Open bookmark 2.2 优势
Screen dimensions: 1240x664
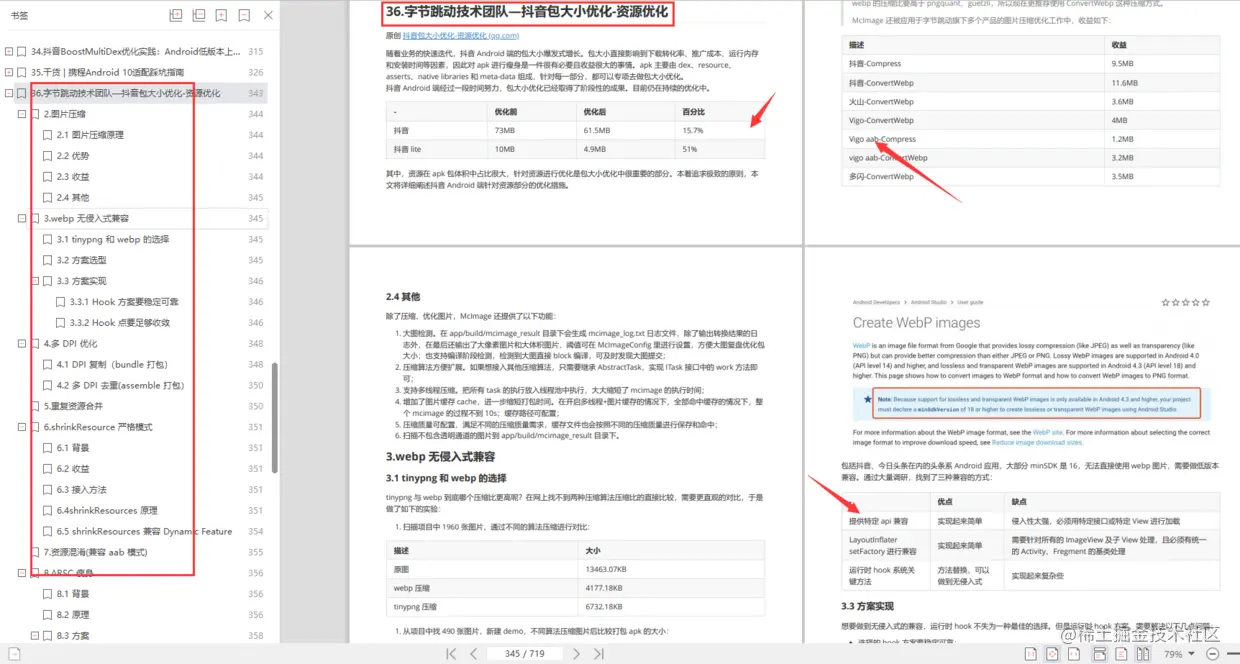[73, 156]
